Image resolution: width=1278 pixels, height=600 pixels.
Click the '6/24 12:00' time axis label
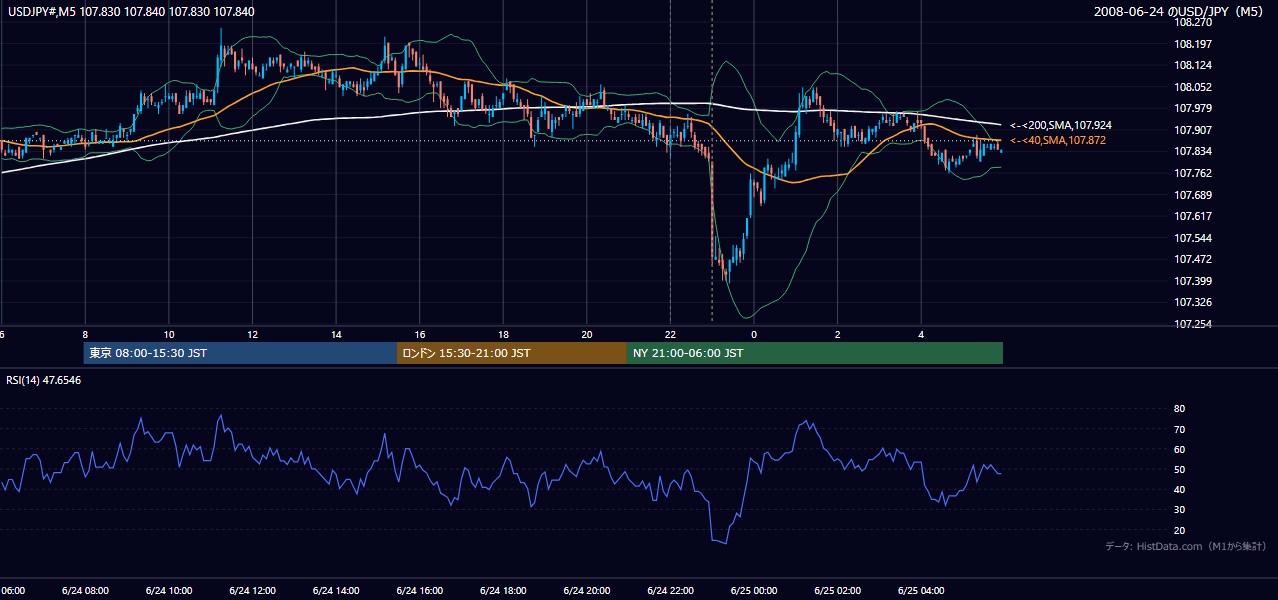252,591
